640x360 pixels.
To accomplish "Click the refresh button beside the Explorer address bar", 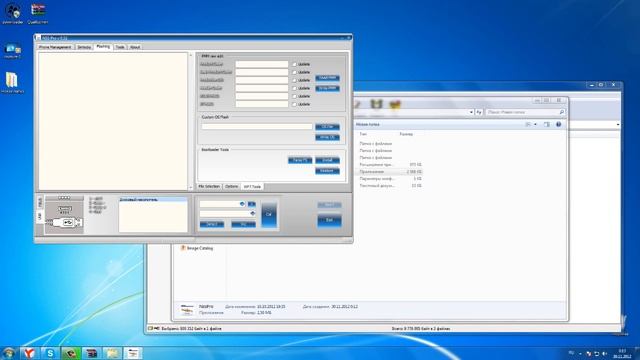I will 479,112.
